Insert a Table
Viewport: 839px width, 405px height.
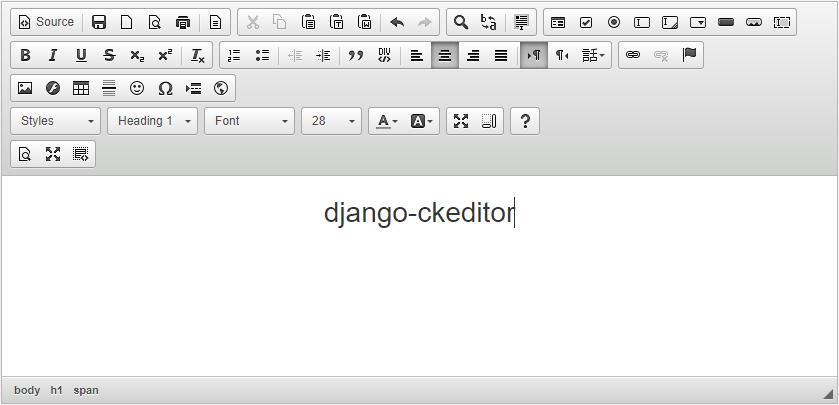[81, 88]
